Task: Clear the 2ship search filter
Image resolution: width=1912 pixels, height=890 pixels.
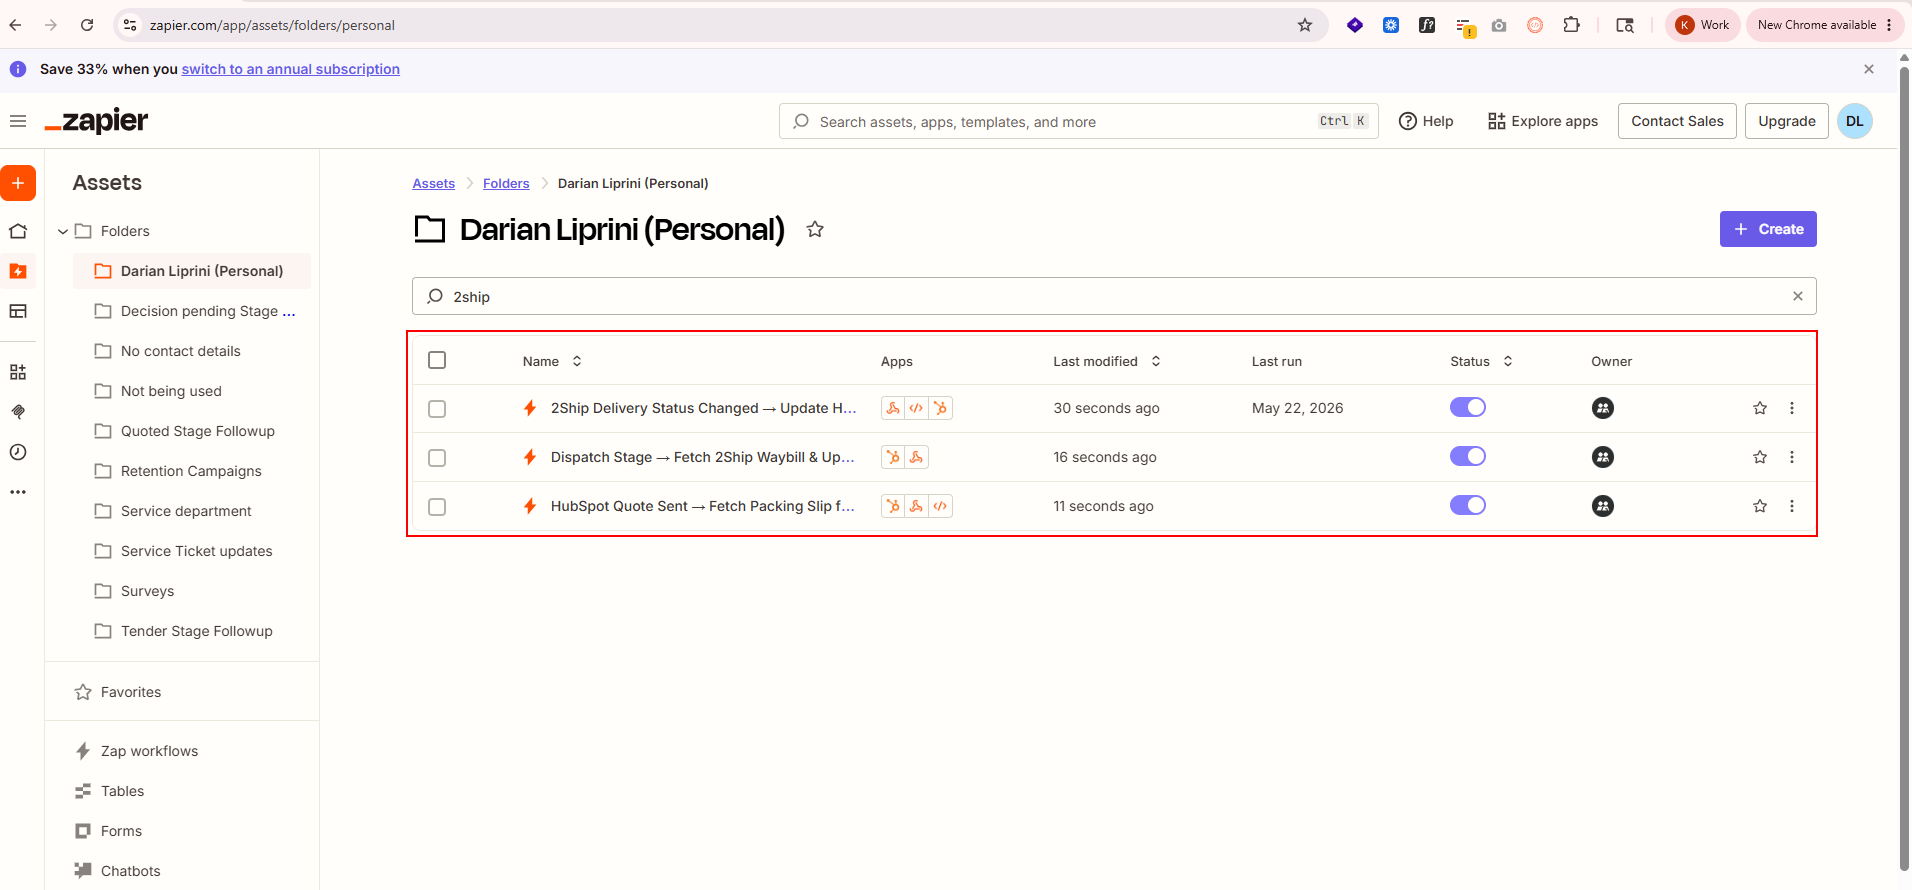Action: 1798,296
